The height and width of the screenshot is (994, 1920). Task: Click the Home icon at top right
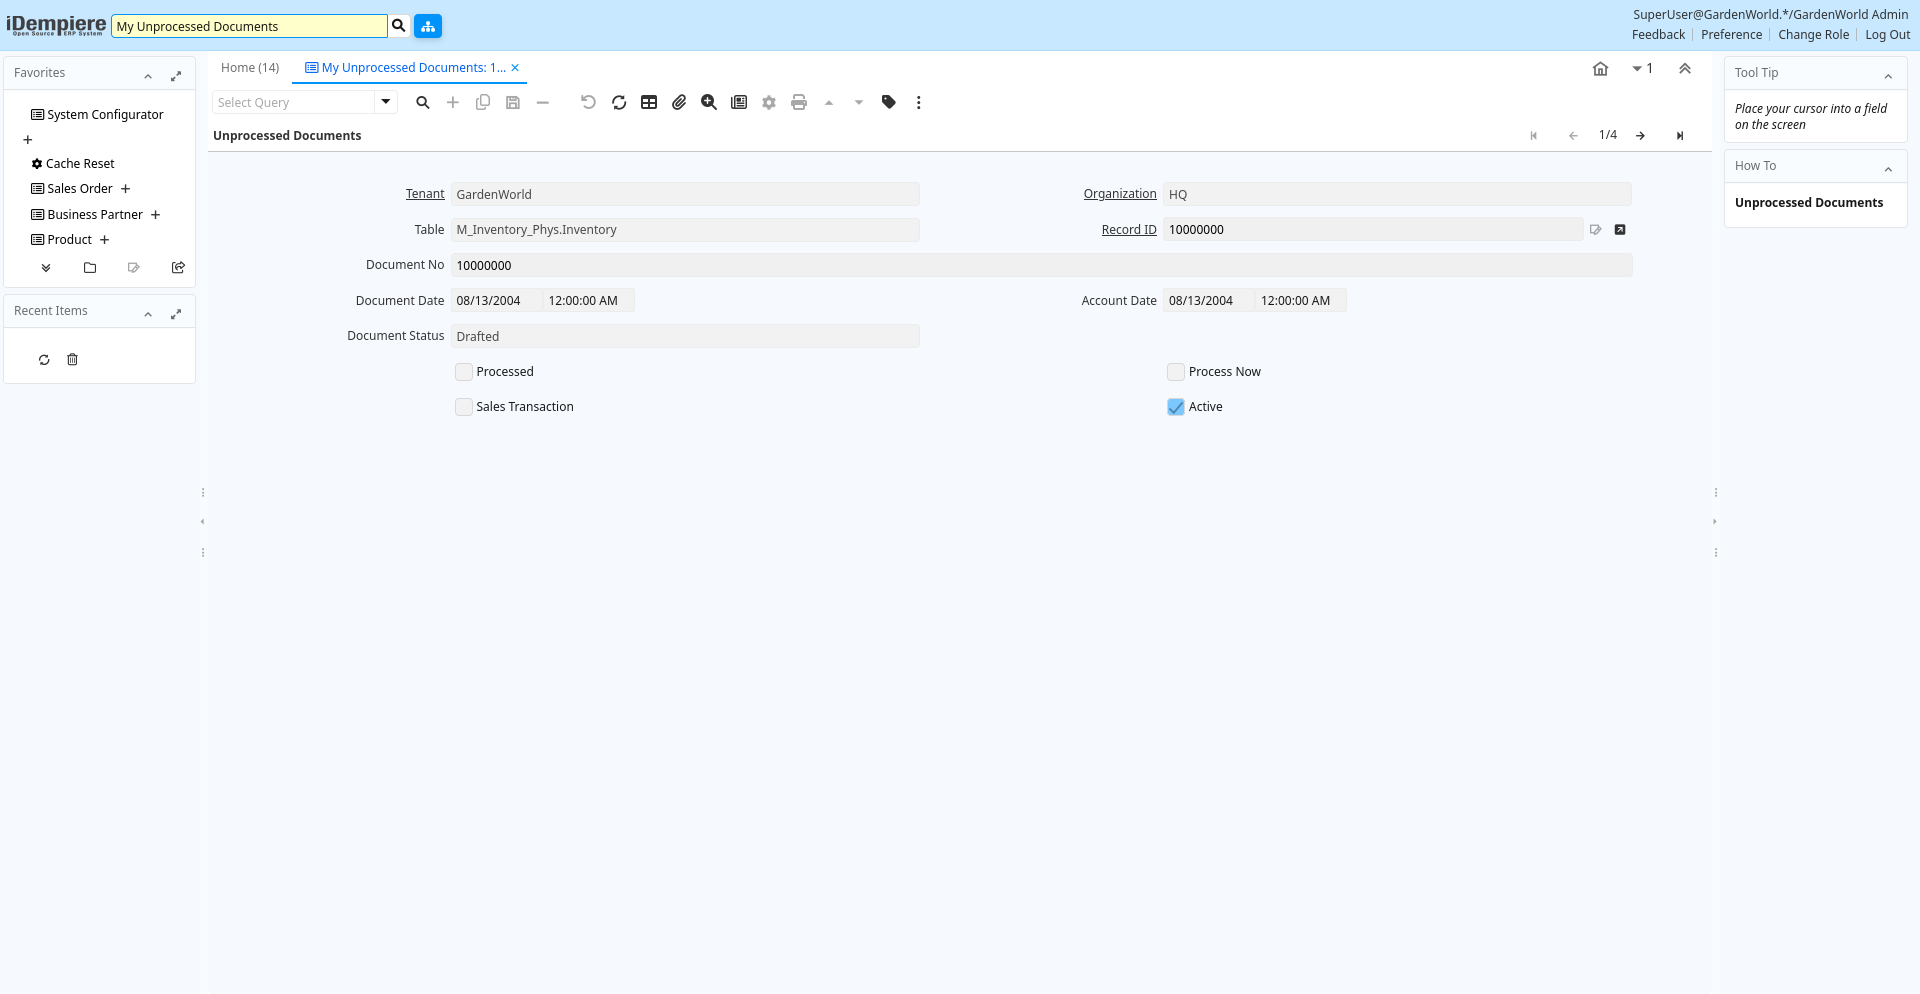(x=1600, y=69)
